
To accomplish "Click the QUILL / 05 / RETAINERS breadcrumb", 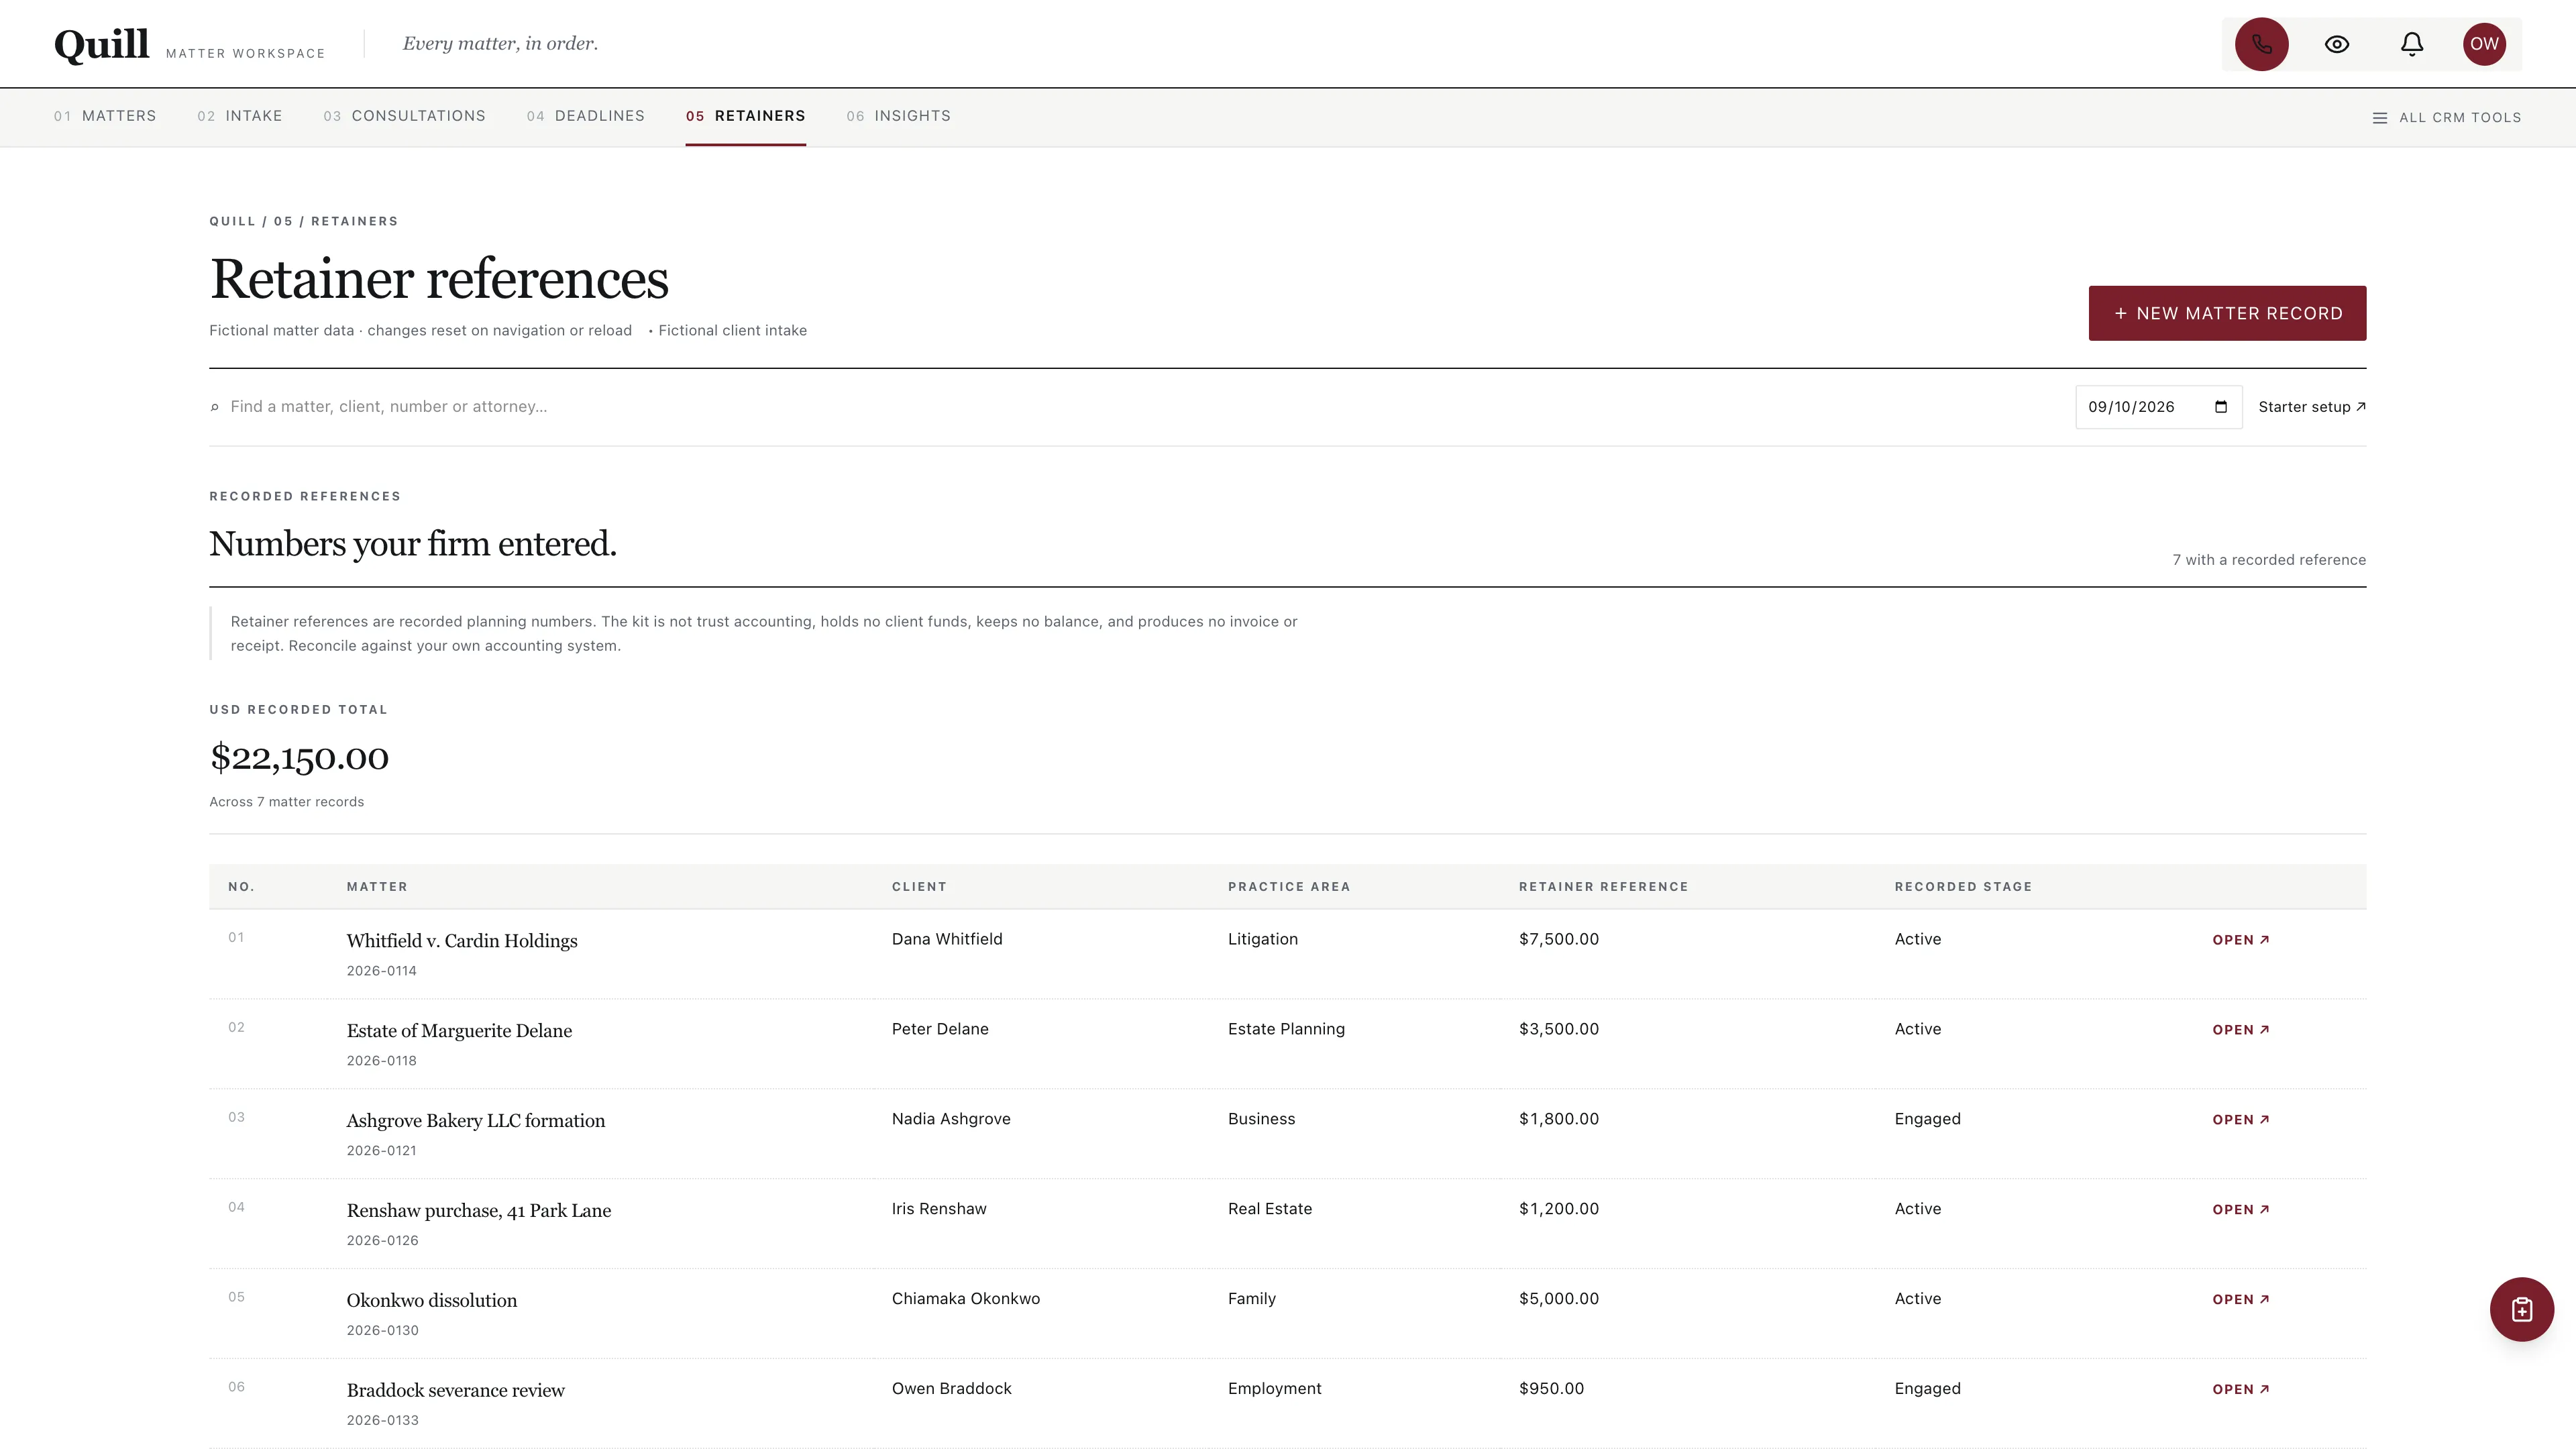I will (303, 222).
